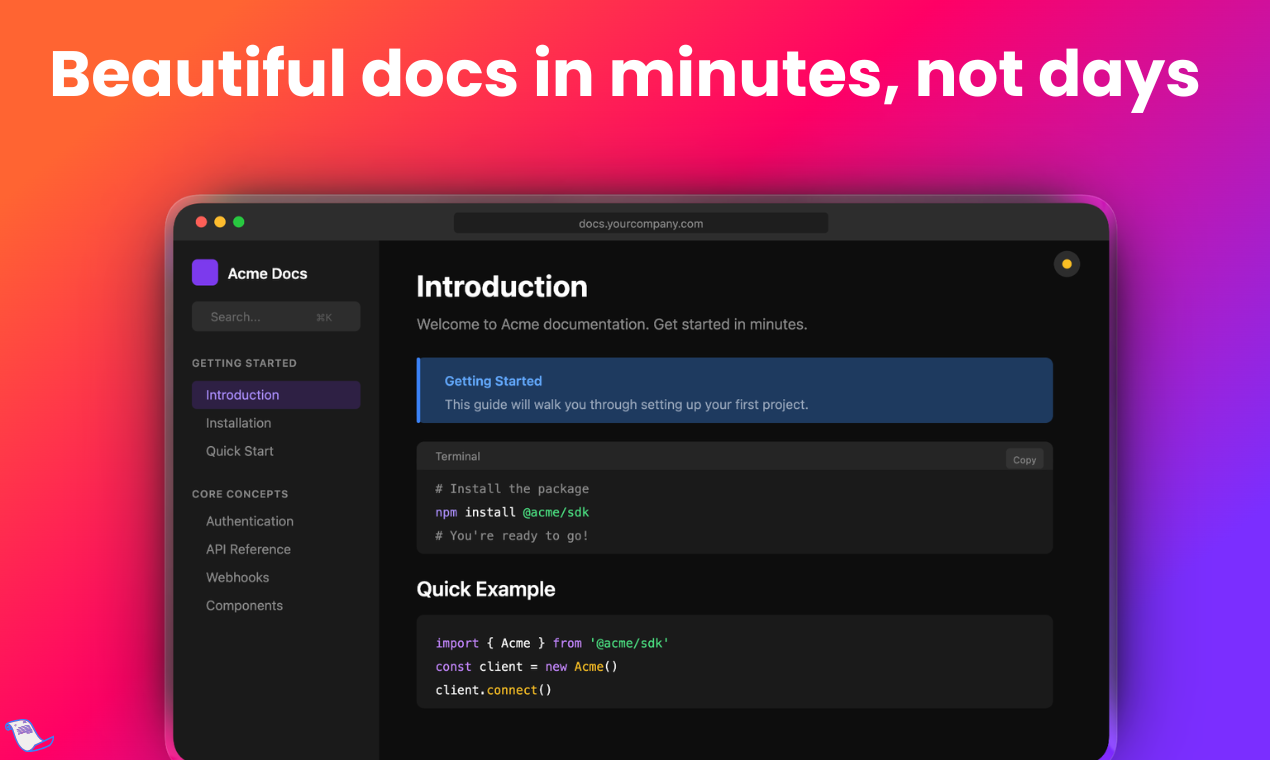The width and height of the screenshot is (1270, 760).
Task: Navigate to Quick Start
Action: [239, 451]
